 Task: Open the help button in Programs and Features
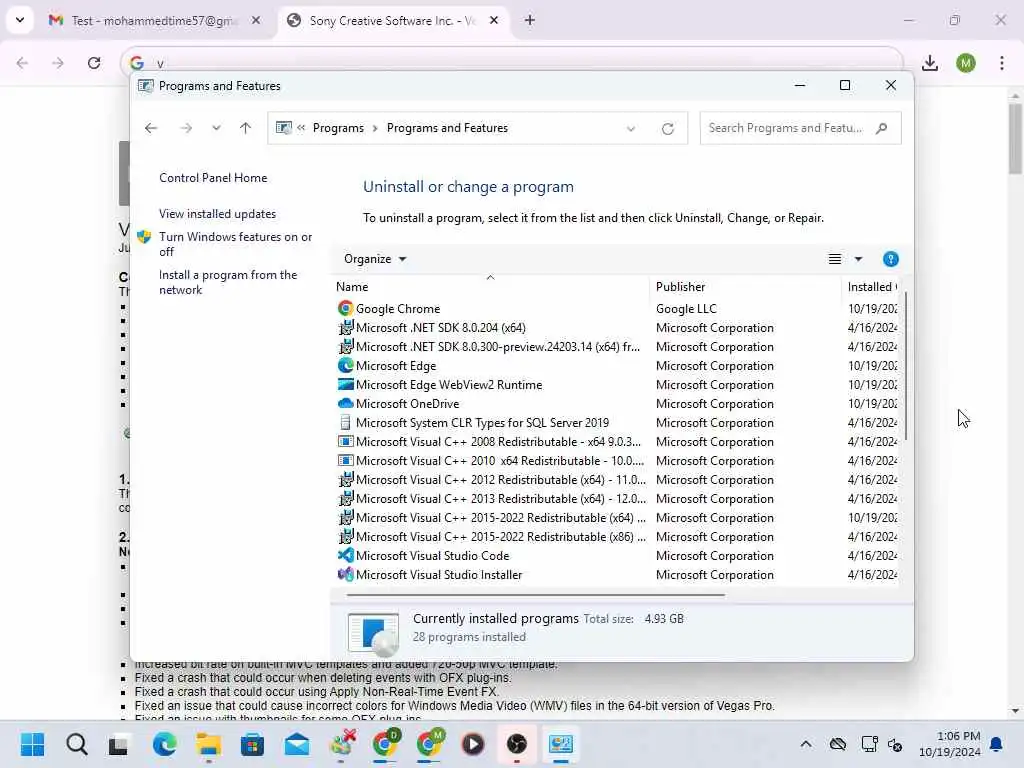pyautogui.click(x=890, y=259)
